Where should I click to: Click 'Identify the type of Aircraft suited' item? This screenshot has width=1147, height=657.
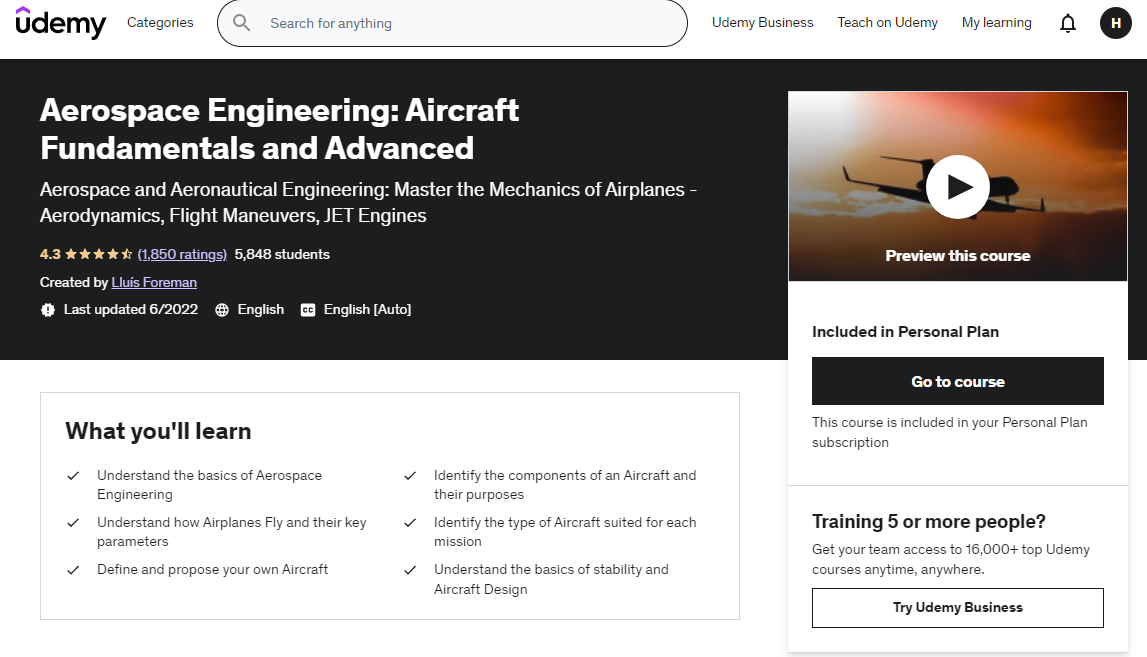[565, 532]
